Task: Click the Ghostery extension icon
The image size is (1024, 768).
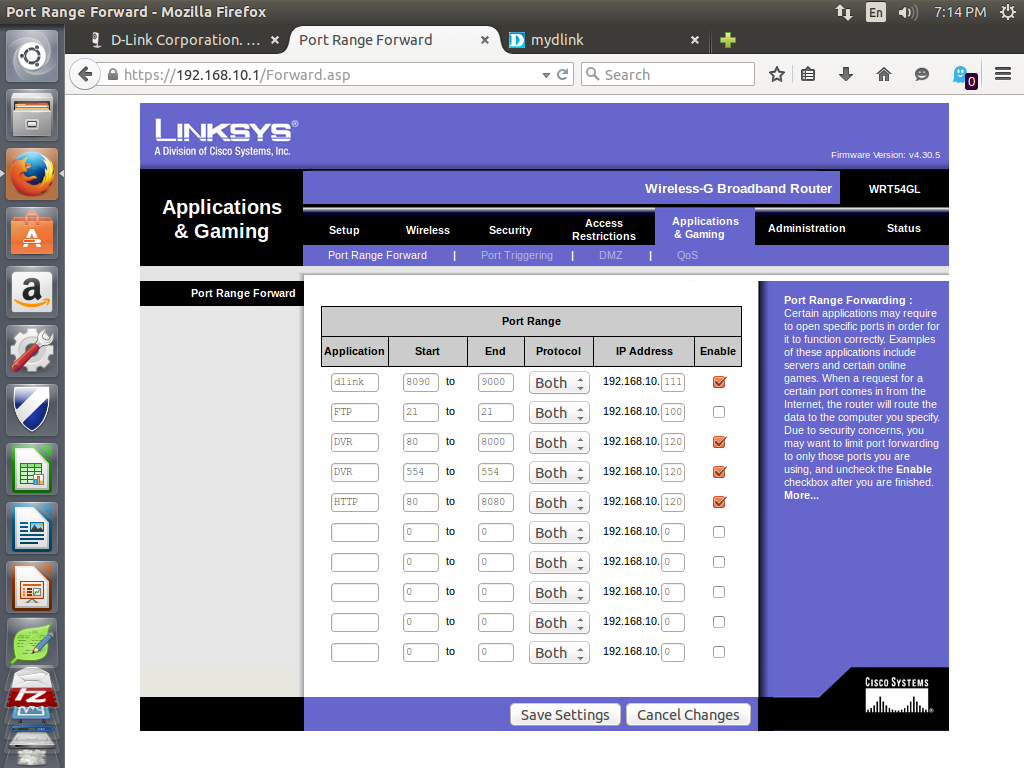Action: coord(964,76)
